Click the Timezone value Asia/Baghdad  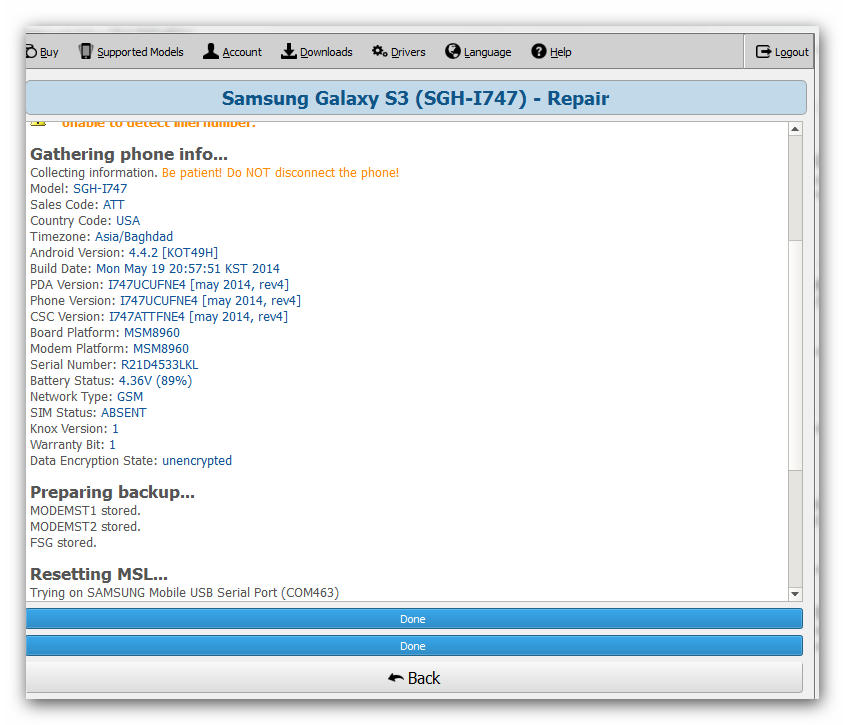tap(134, 237)
